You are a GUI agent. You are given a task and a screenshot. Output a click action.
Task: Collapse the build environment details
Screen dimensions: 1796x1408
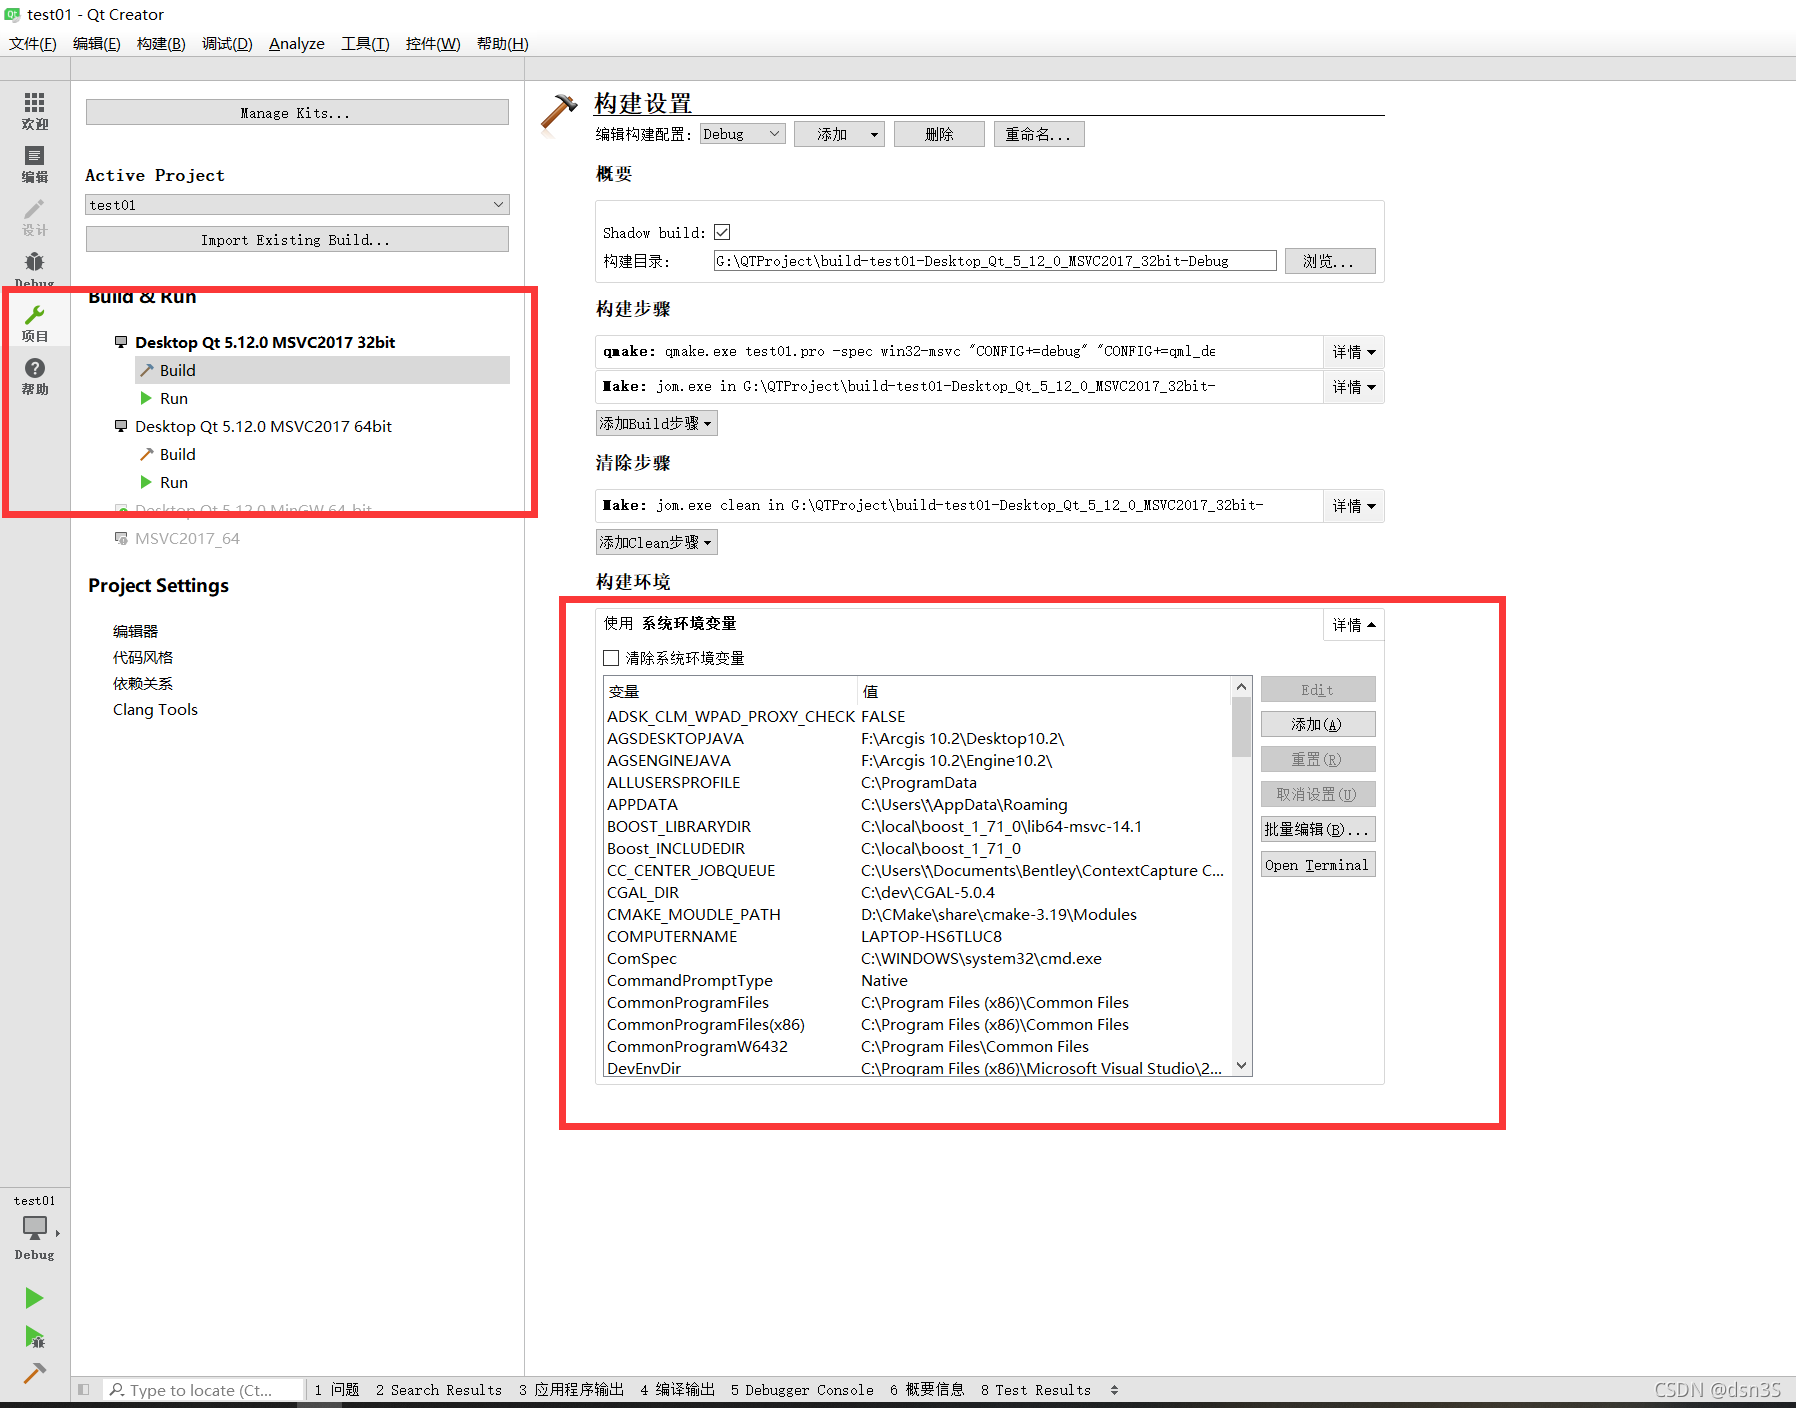(x=1353, y=625)
